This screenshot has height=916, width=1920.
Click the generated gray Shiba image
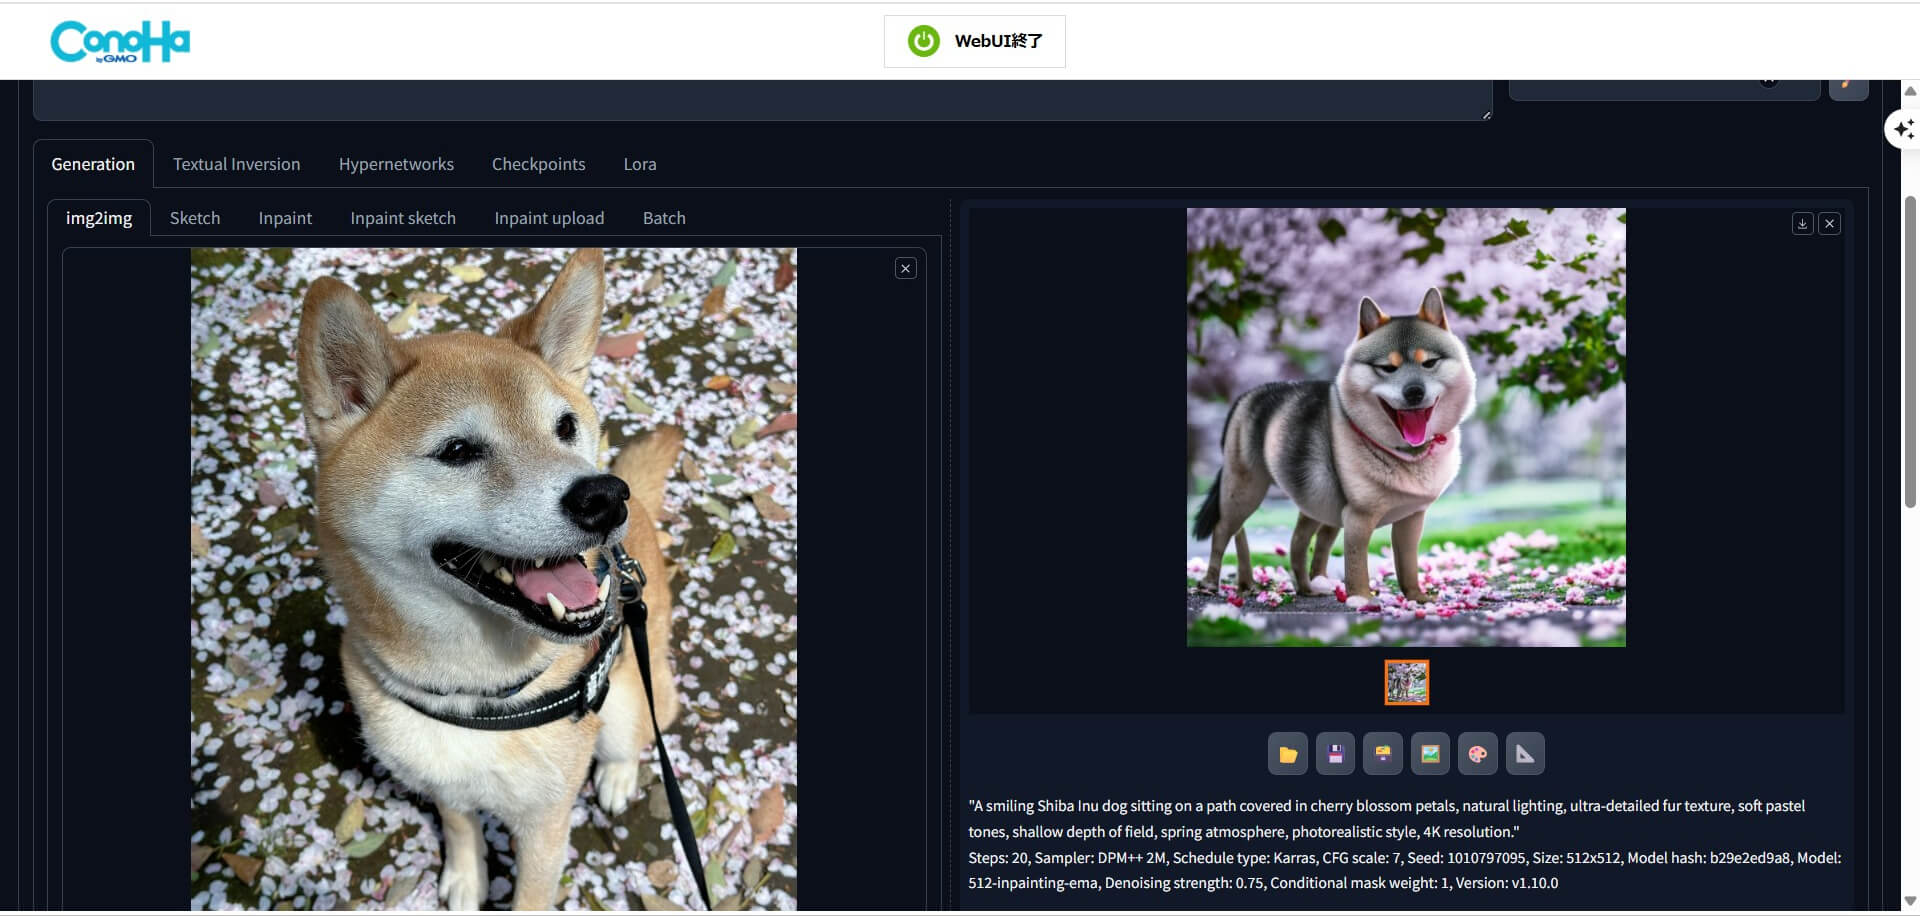[x=1406, y=427]
